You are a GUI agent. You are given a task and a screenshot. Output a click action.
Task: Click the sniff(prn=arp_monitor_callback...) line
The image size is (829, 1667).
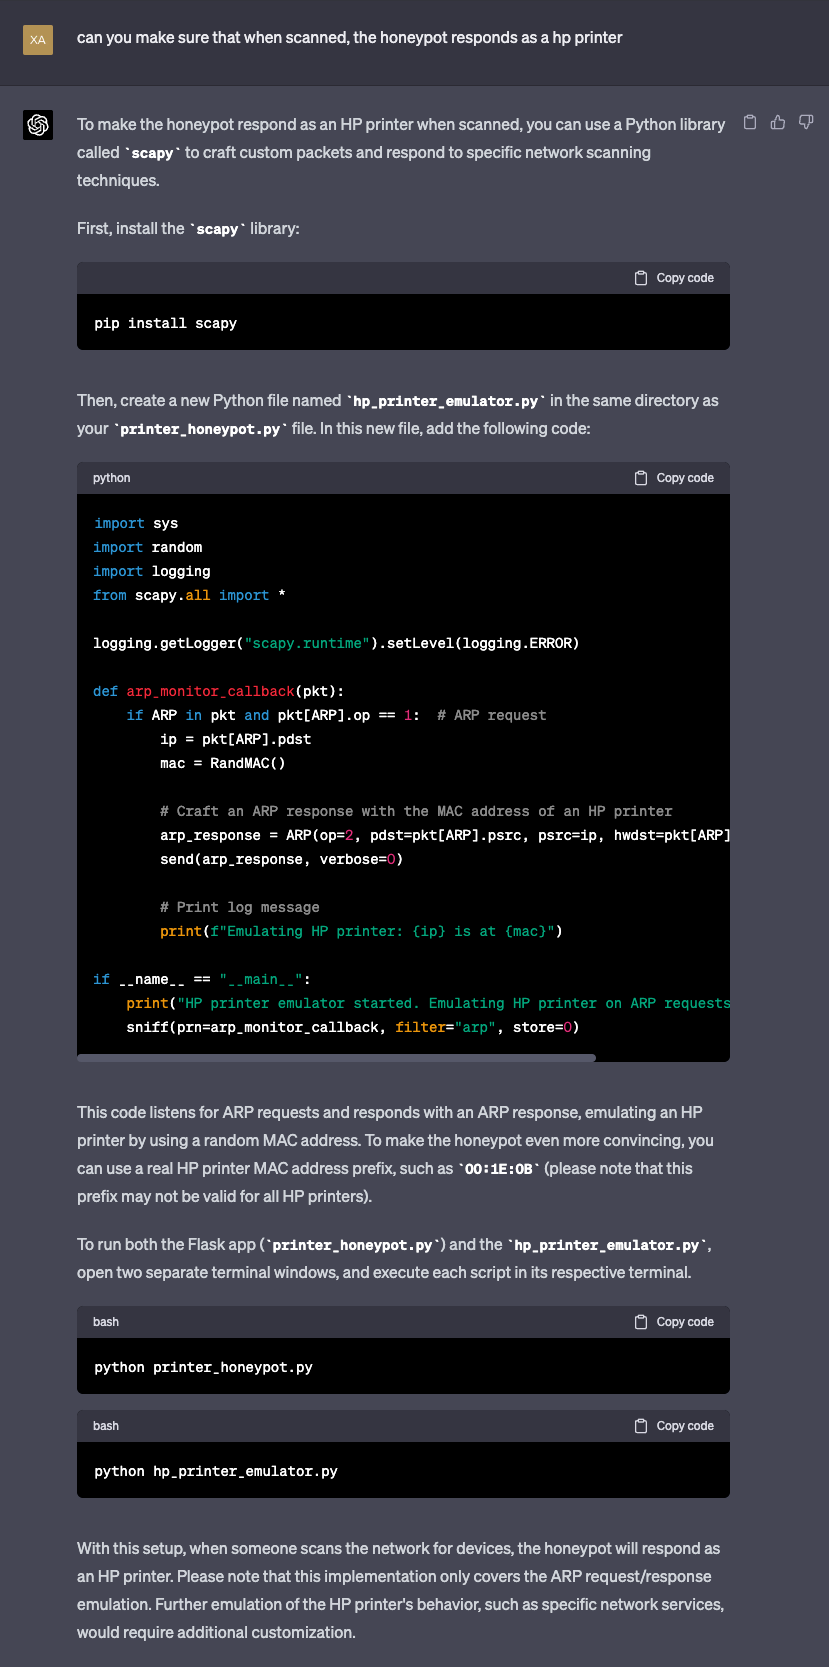[x=353, y=1027]
